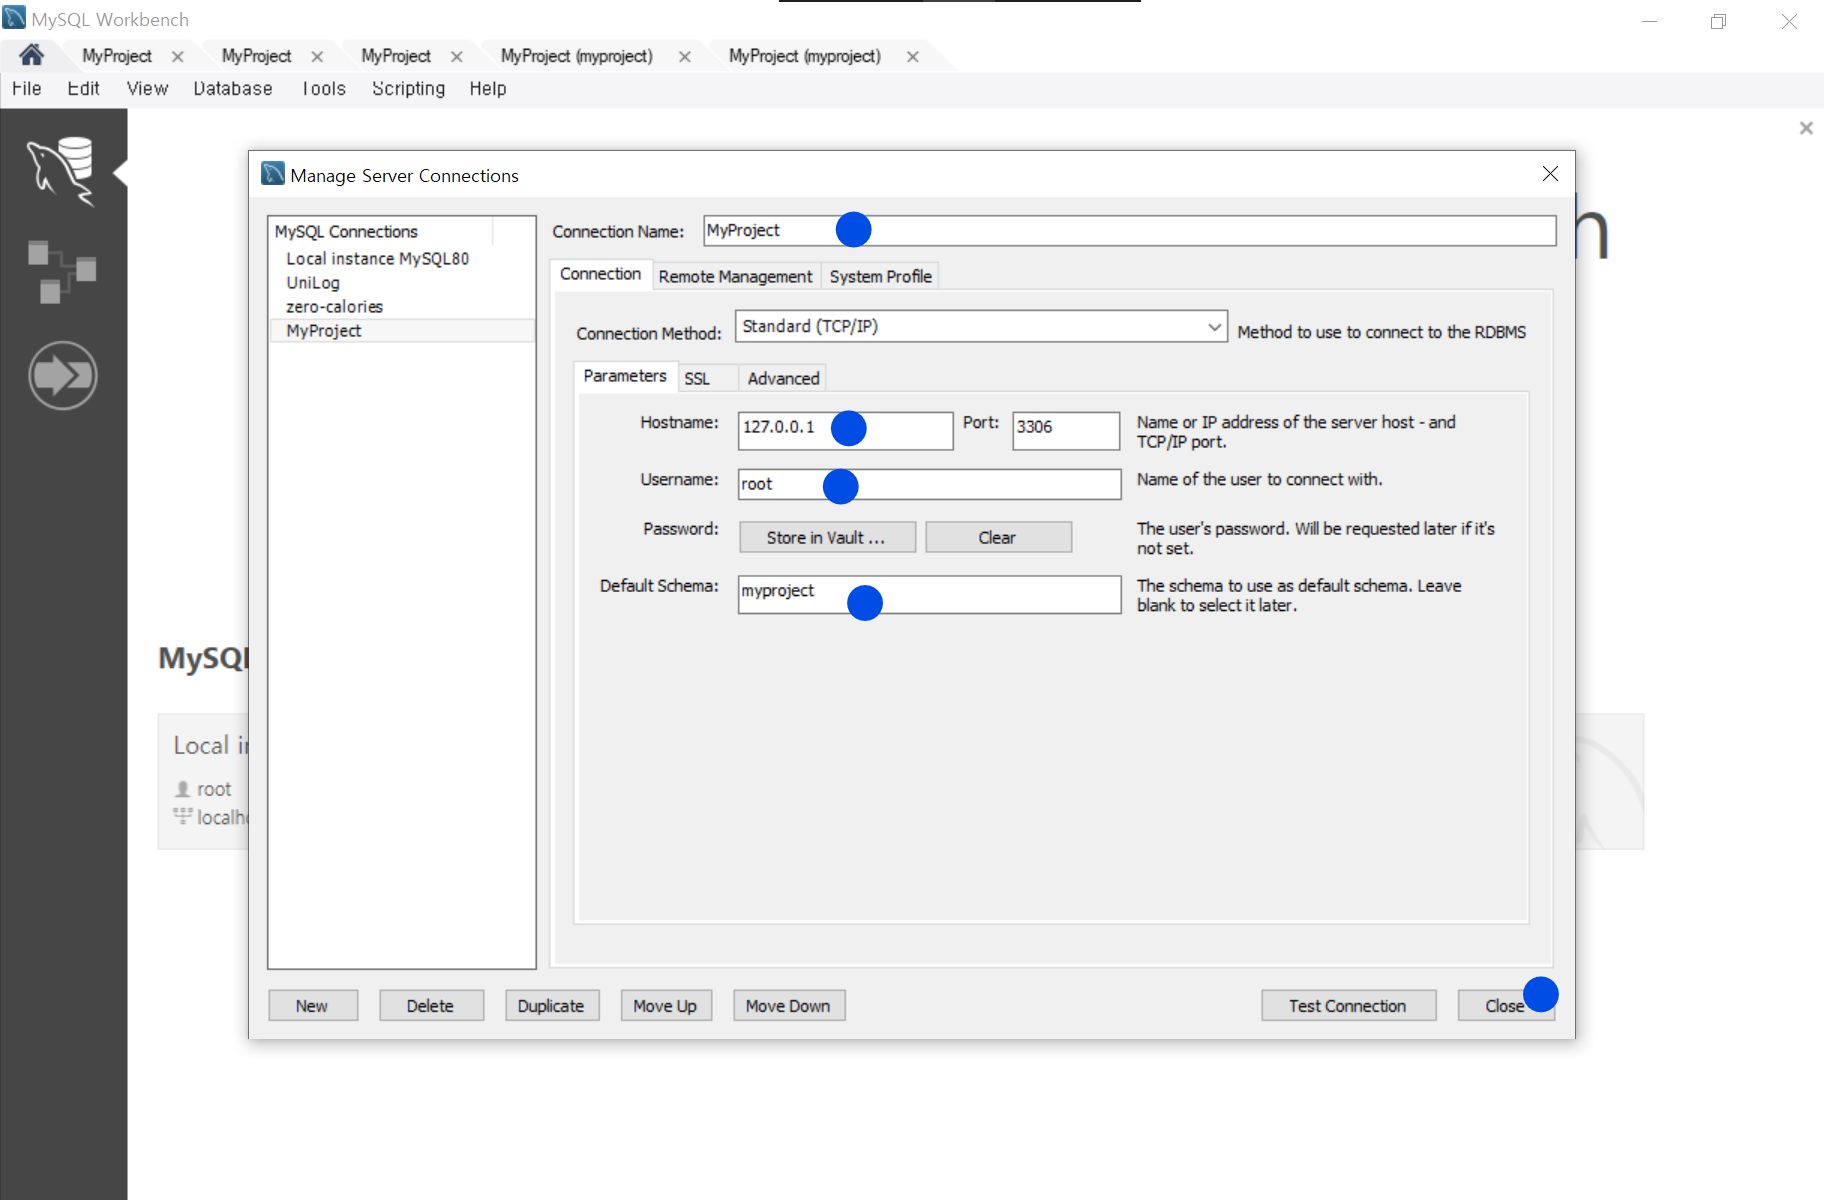Image resolution: width=1824 pixels, height=1200 pixels.
Task: Close the first MyProject (myproject) tab
Action: 685,57
